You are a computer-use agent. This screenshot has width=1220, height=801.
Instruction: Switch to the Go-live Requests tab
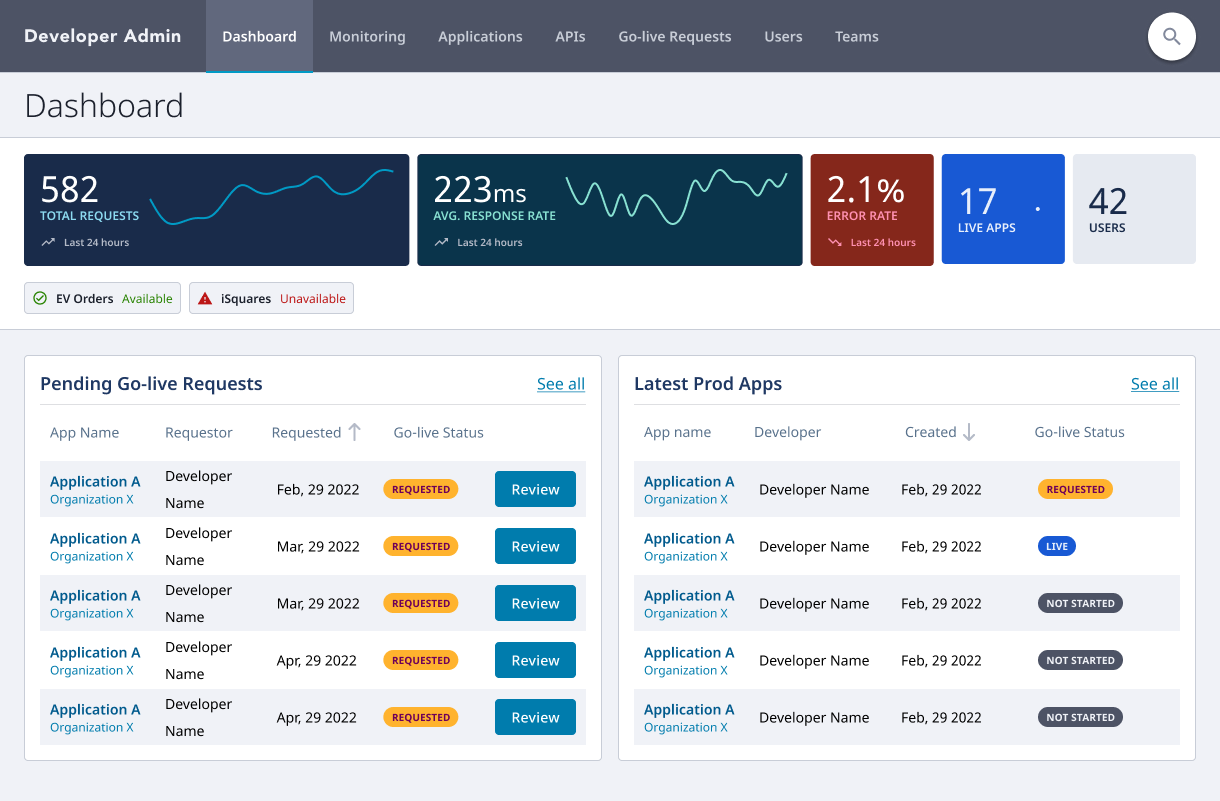(x=674, y=37)
